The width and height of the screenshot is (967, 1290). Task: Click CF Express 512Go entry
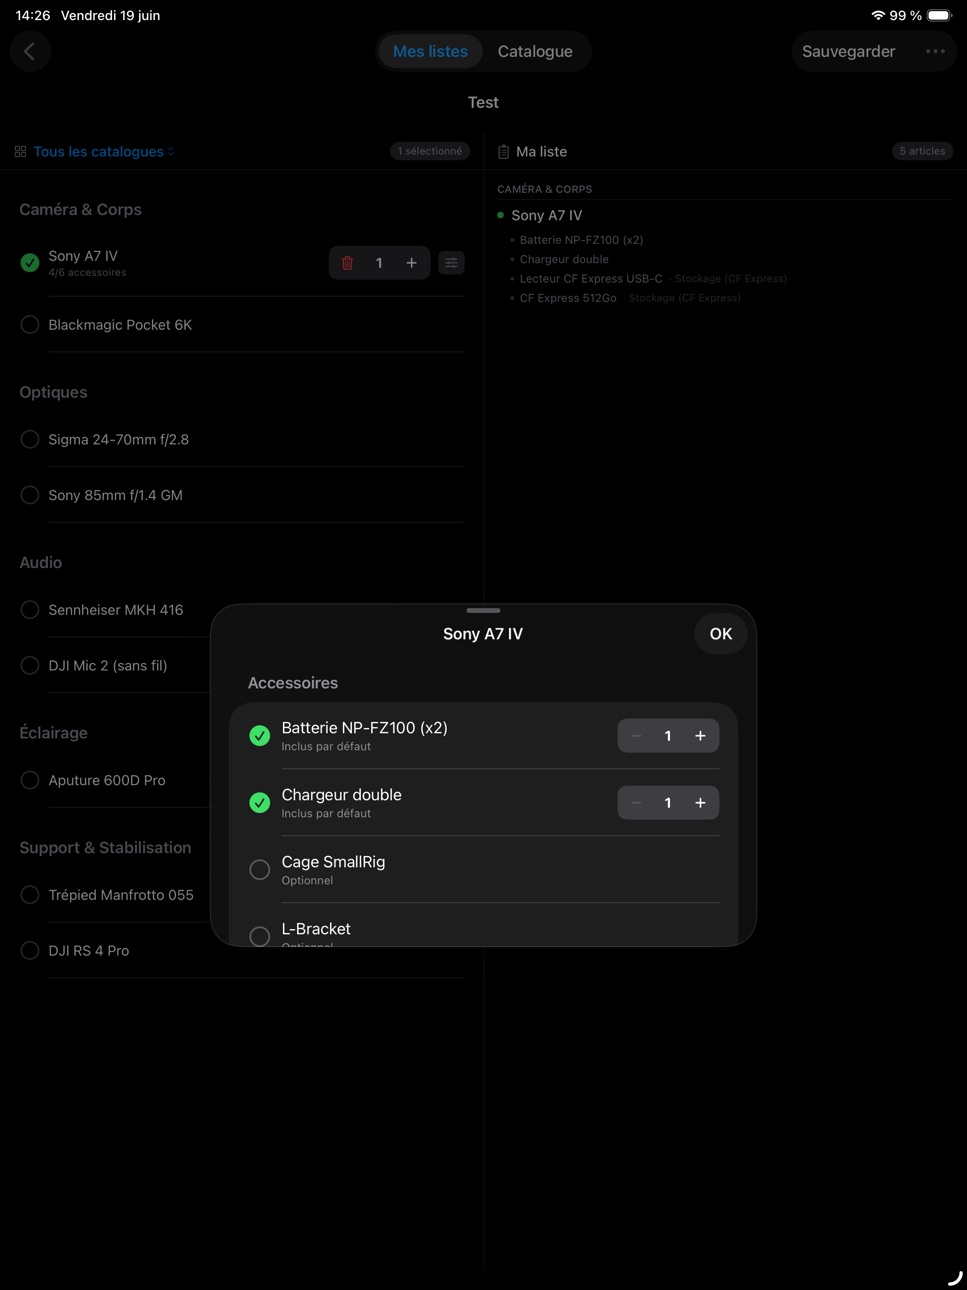pos(568,298)
